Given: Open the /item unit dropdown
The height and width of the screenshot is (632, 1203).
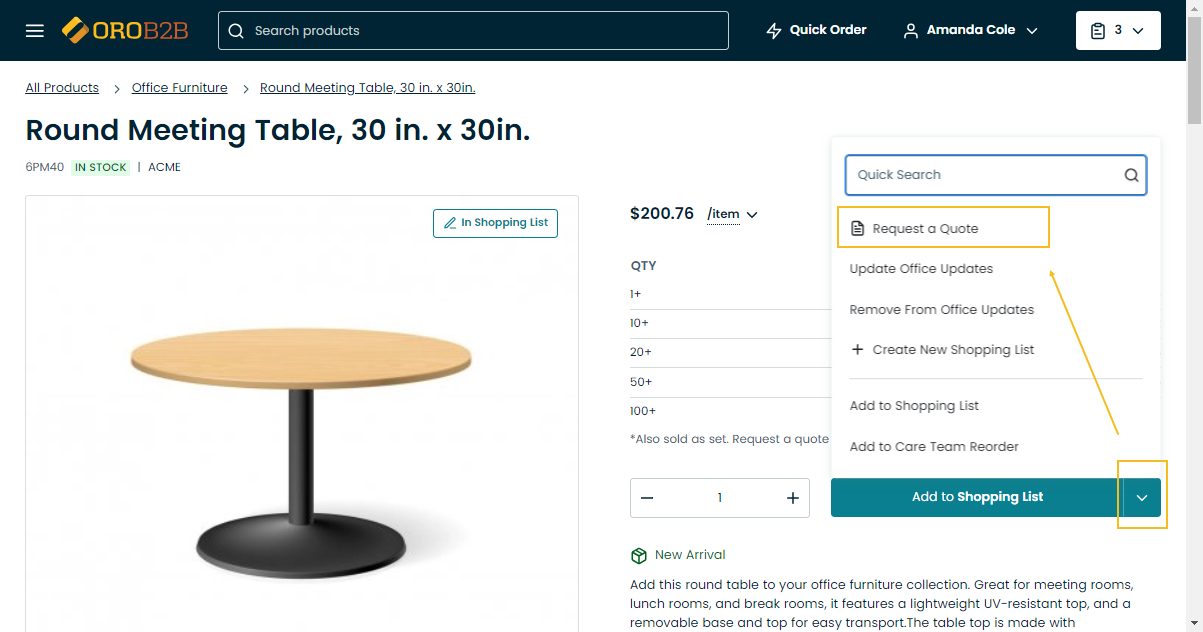Looking at the screenshot, I should [x=732, y=214].
